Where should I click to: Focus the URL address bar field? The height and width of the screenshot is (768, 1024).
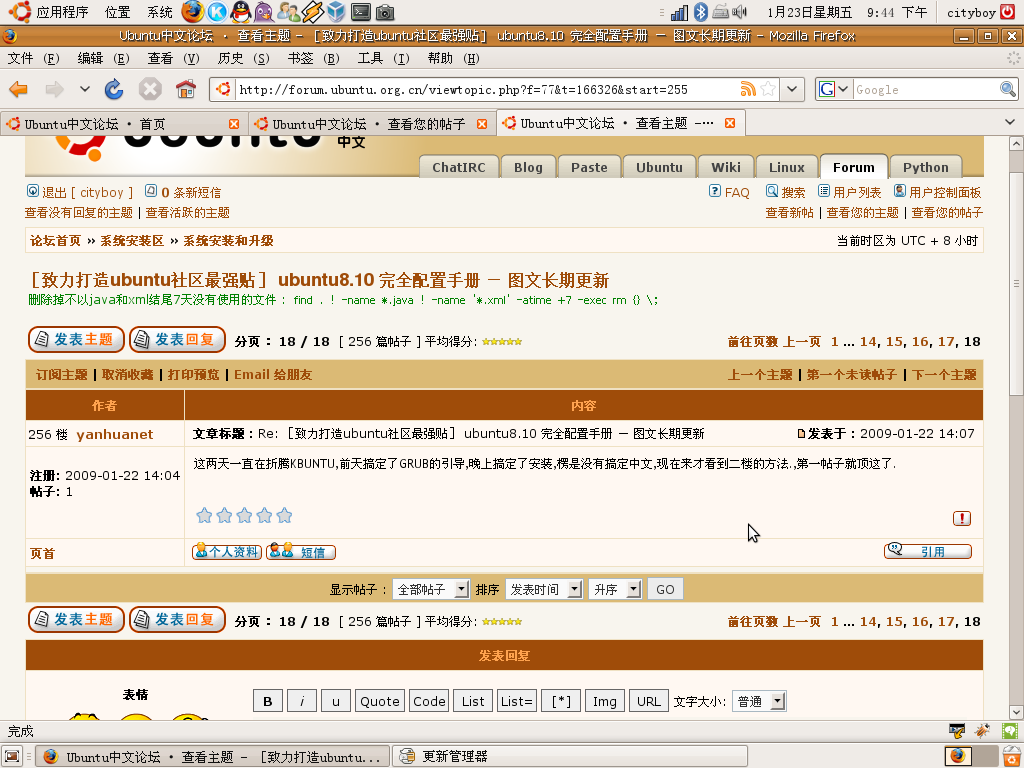click(x=487, y=89)
